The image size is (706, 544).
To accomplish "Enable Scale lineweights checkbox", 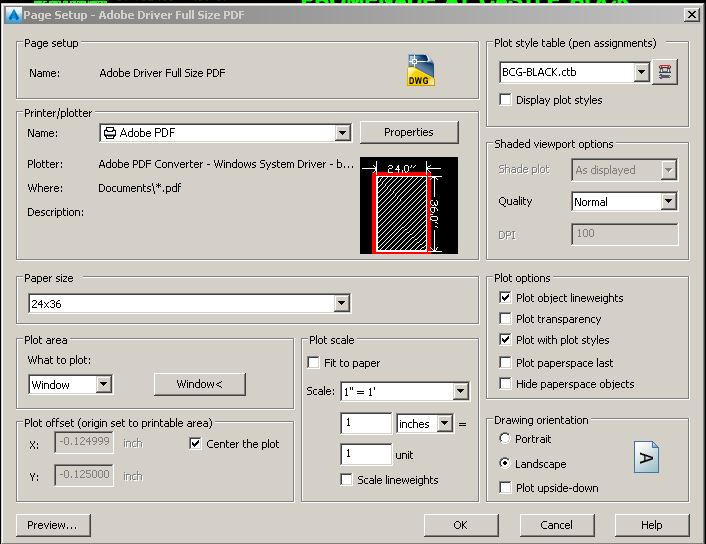I will (346, 480).
